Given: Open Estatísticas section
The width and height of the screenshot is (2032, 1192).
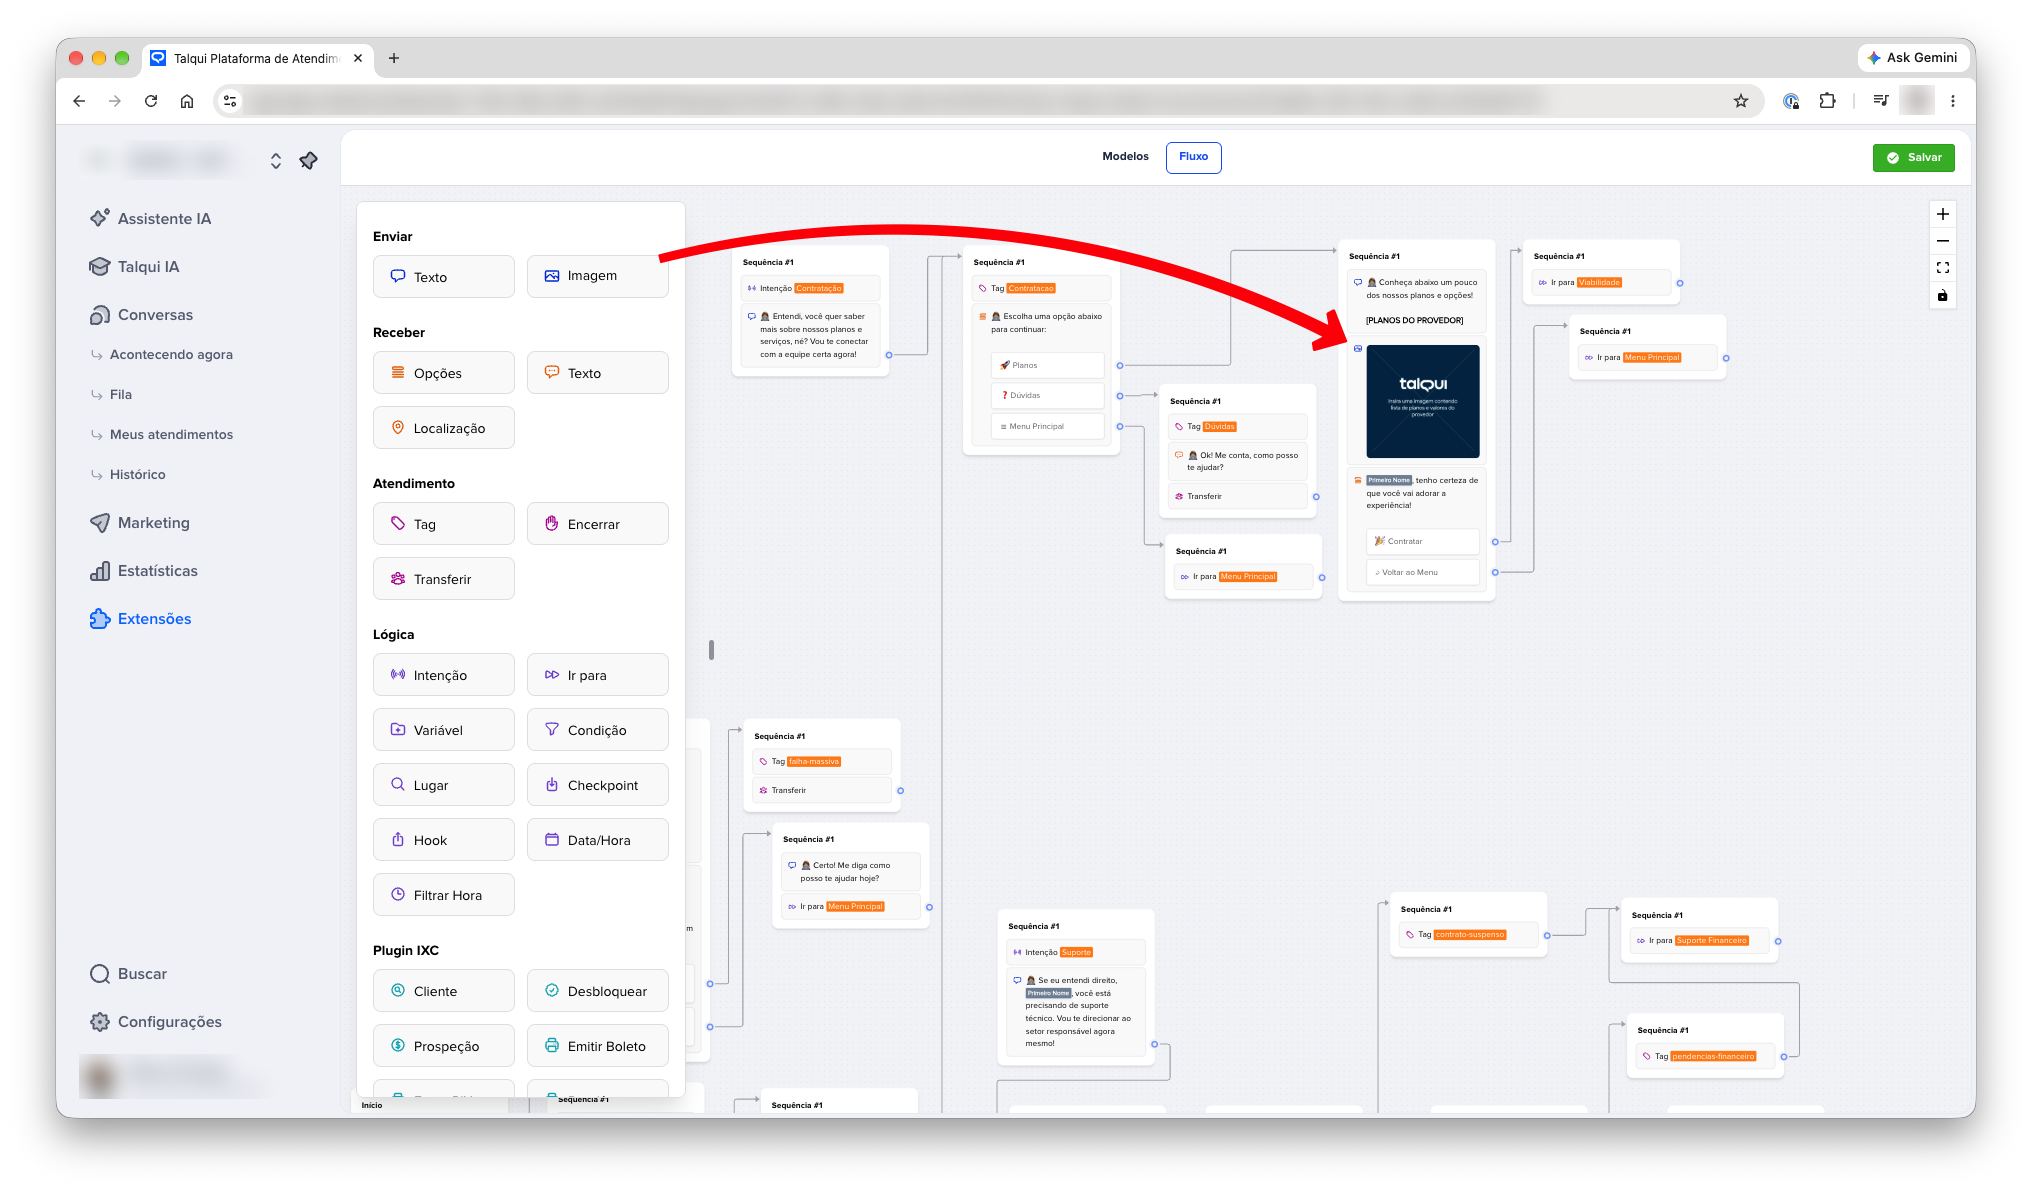Looking at the screenshot, I should [144, 570].
